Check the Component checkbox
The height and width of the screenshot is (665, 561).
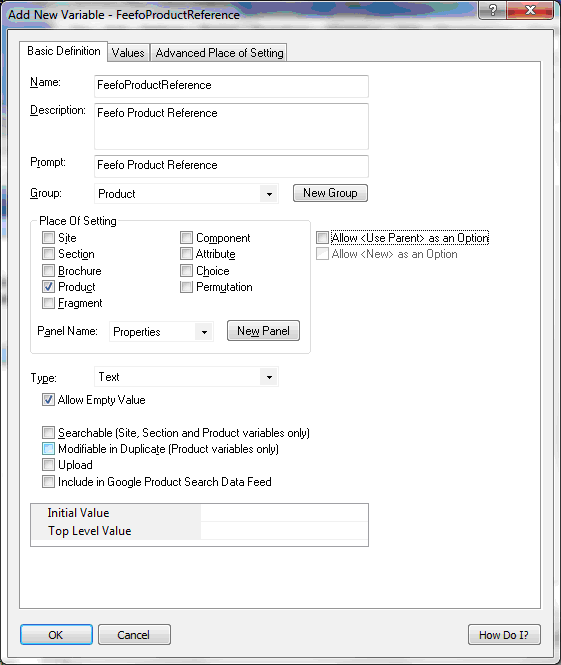(x=186, y=238)
